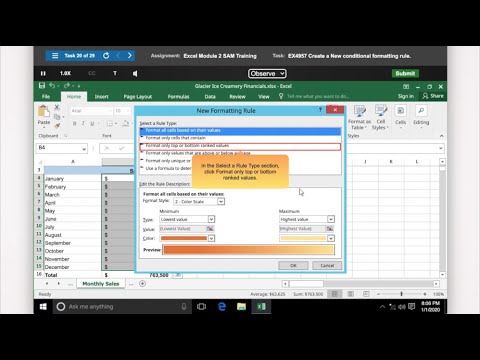The height and width of the screenshot is (360, 480).
Task: Pause the training playback
Action: pos(43,73)
